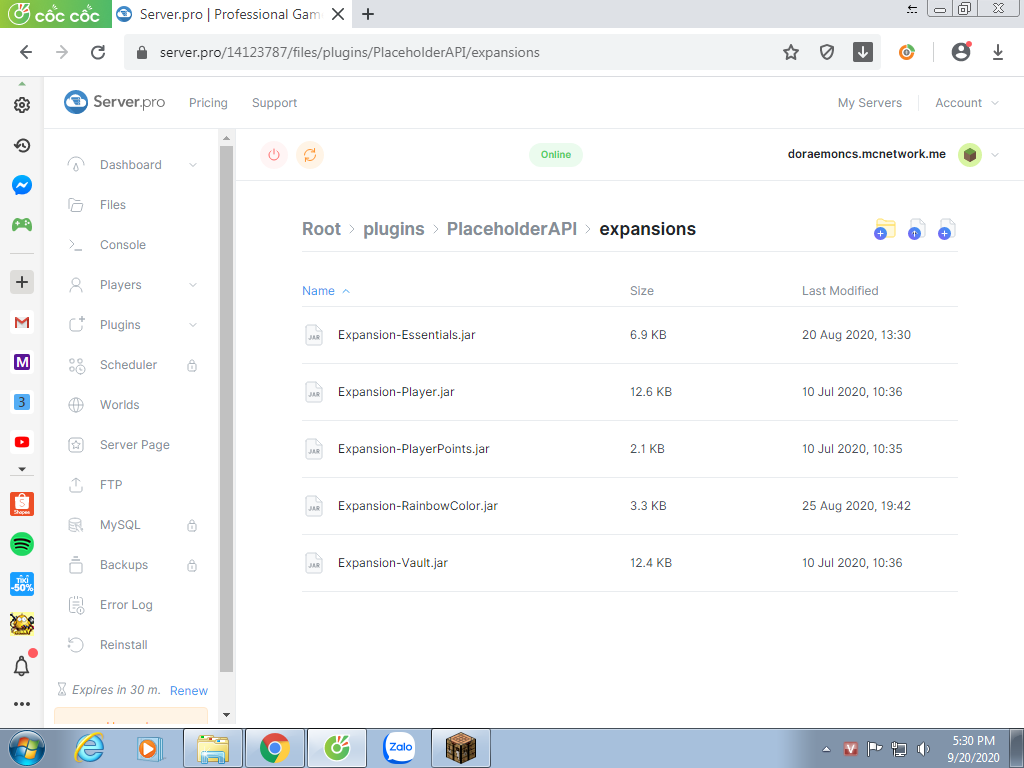
Task: Open YouTube from the sidebar
Action: (x=22, y=442)
